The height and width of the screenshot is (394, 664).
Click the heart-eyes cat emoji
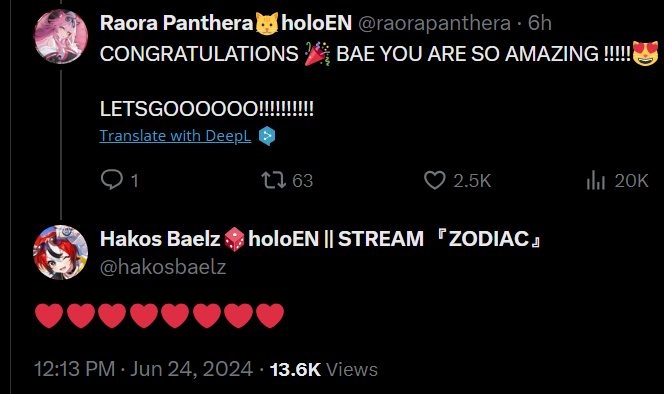[645, 54]
